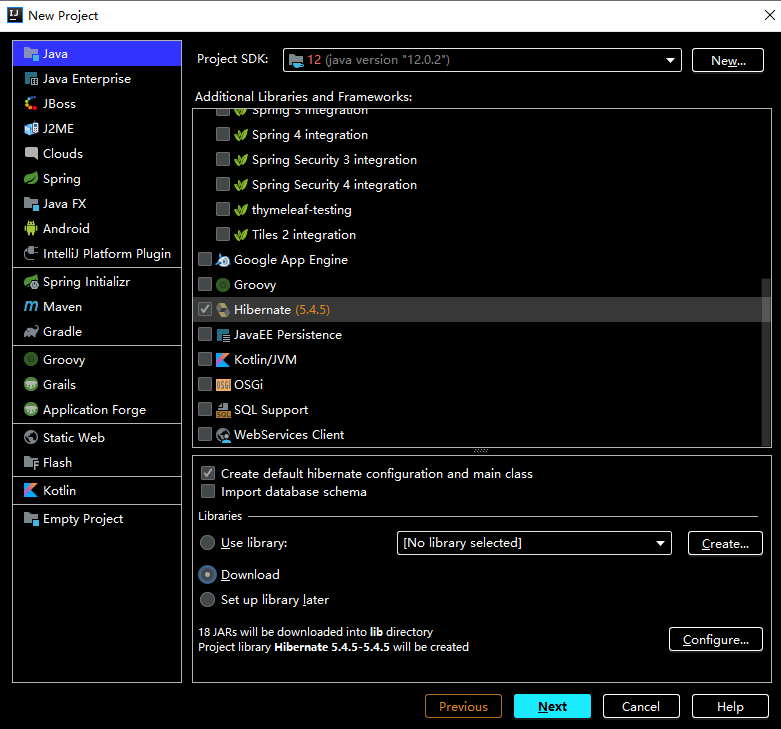The height and width of the screenshot is (729, 781).
Task: Select the Gradle elephant icon
Action: (x=31, y=332)
